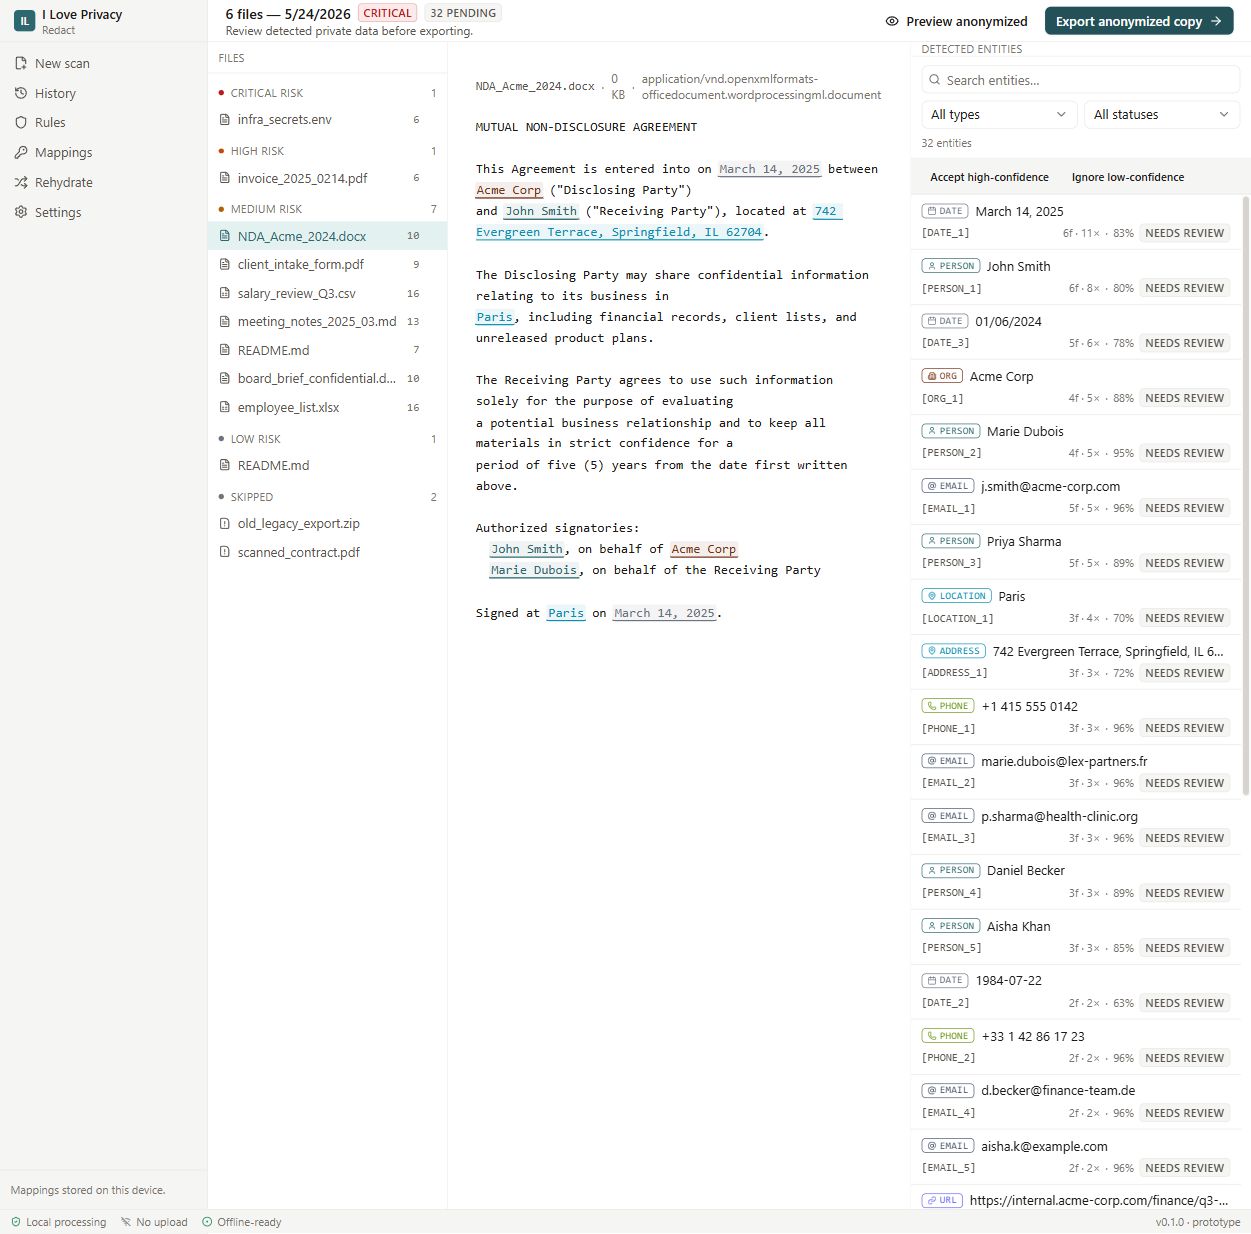Image resolution: width=1251 pixels, height=1234 pixels.
Task: Click the eye icon for Preview anonymized
Action: (892, 21)
